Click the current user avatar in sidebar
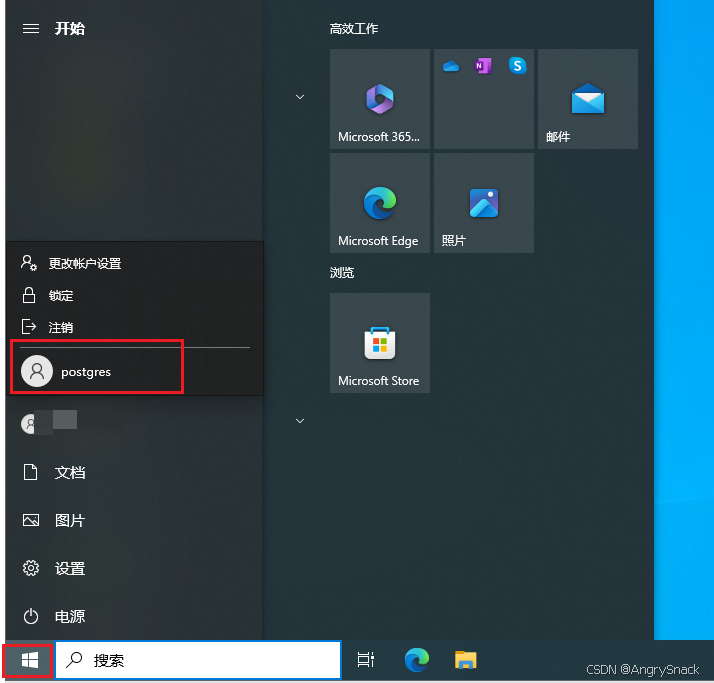The image size is (714, 683). (29, 424)
